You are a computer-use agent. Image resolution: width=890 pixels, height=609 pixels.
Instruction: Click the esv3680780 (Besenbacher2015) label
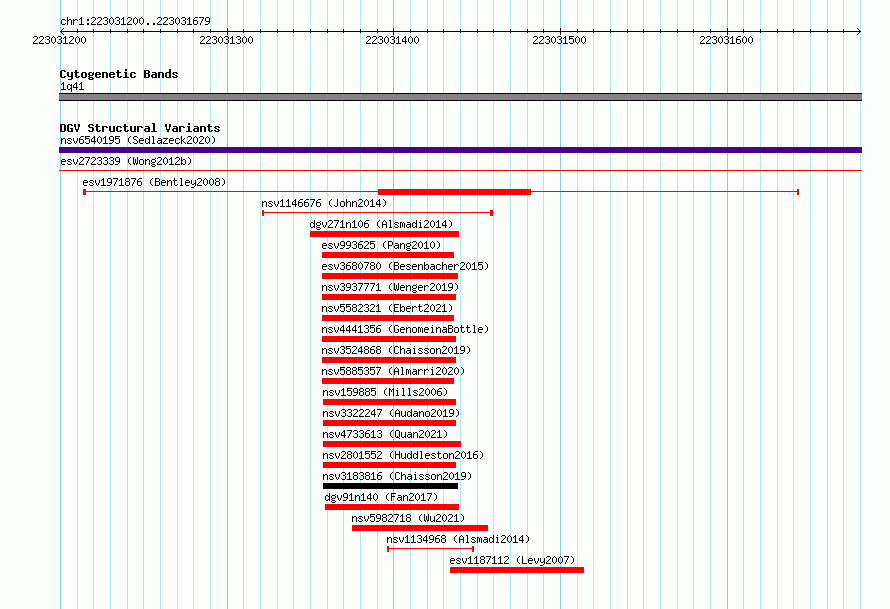pos(405,266)
